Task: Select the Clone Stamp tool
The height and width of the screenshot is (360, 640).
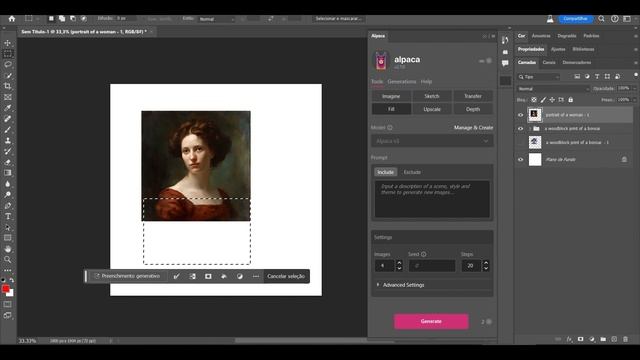Action: (8, 140)
